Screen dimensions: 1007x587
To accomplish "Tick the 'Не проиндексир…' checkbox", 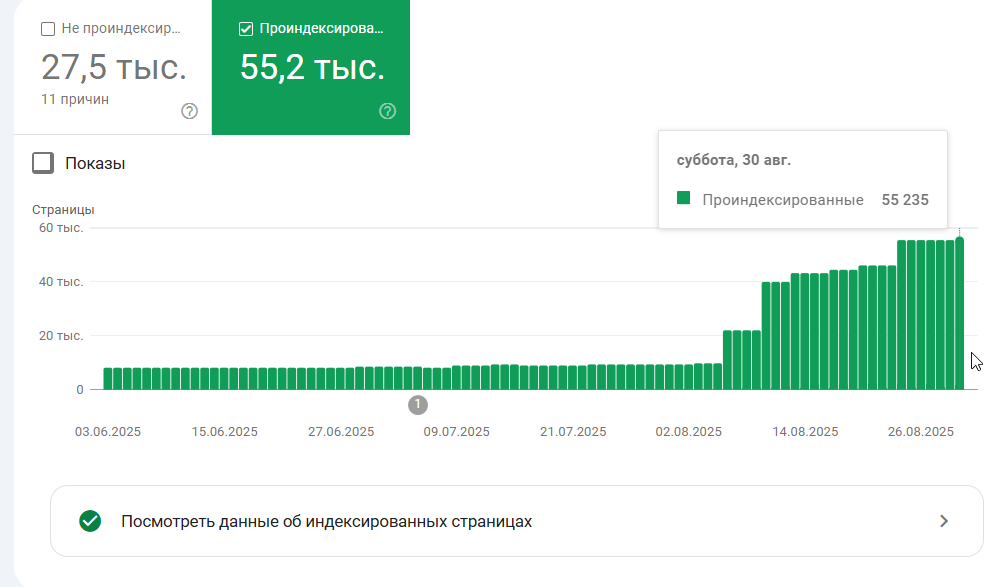I will (48, 29).
